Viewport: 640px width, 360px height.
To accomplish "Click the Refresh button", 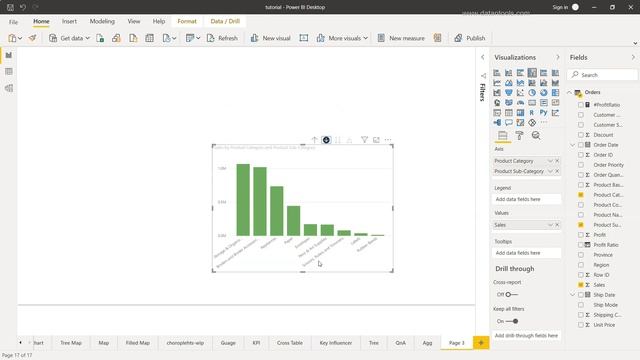I will (x=222, y=38).
